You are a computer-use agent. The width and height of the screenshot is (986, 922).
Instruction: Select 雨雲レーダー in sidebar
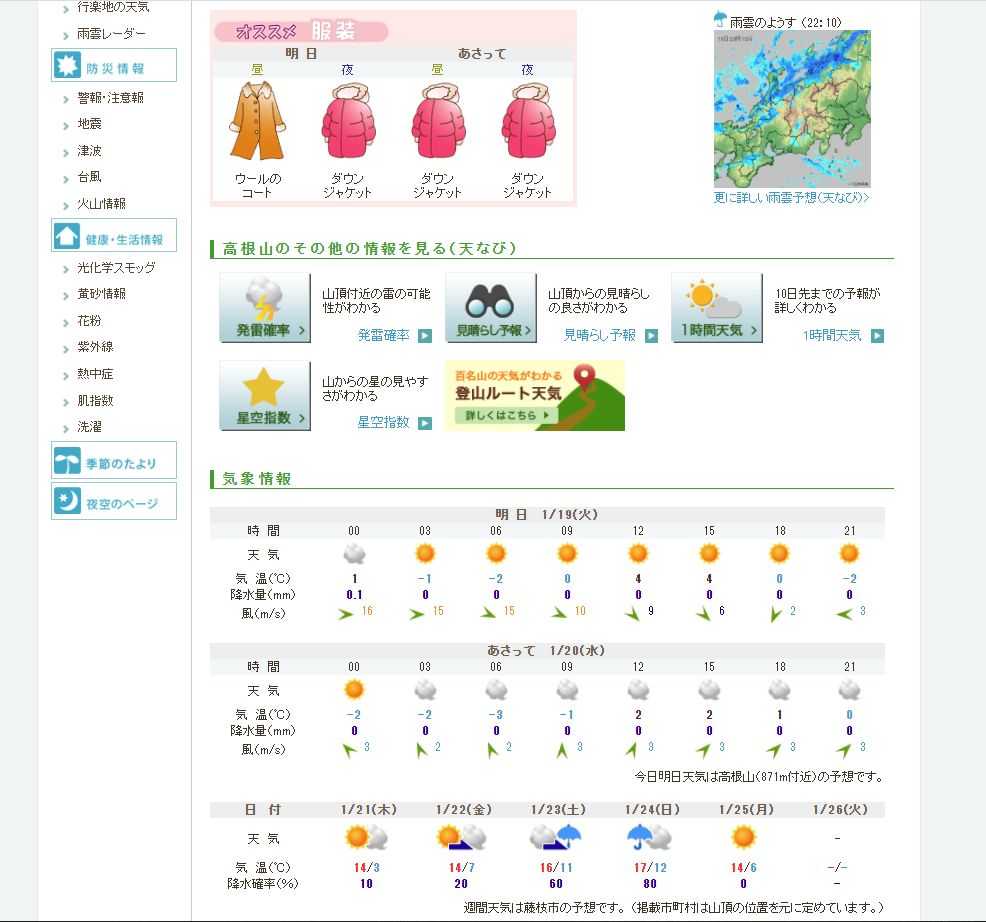click(x=111, y=34)
